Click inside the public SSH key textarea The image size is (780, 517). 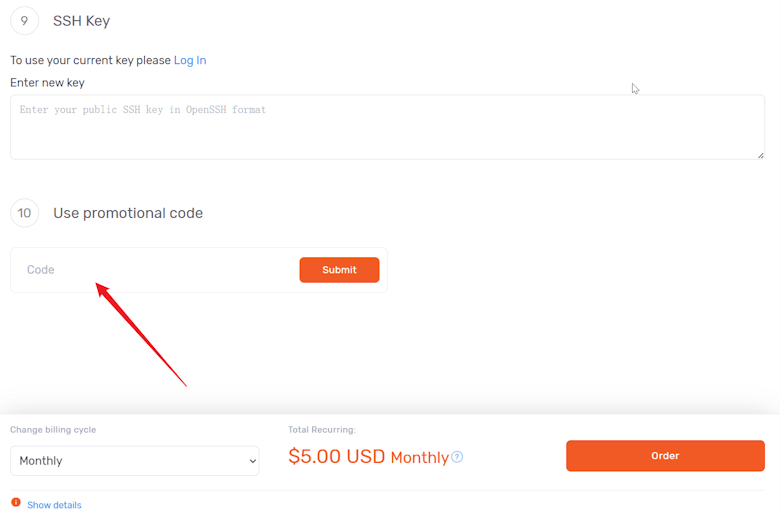pos(387,127)
